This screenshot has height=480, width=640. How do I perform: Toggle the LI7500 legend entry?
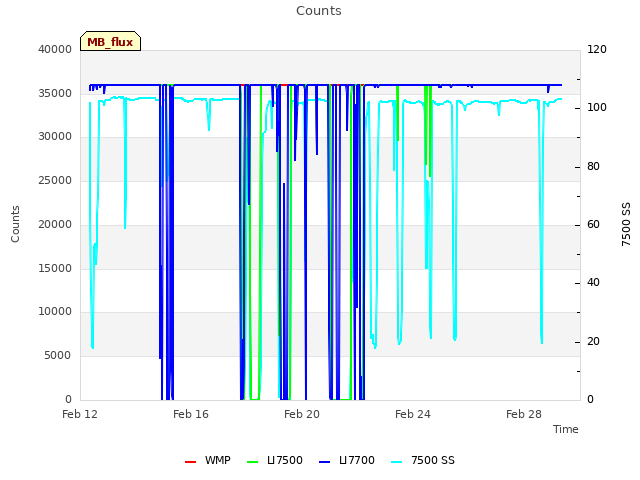(275, 460)
